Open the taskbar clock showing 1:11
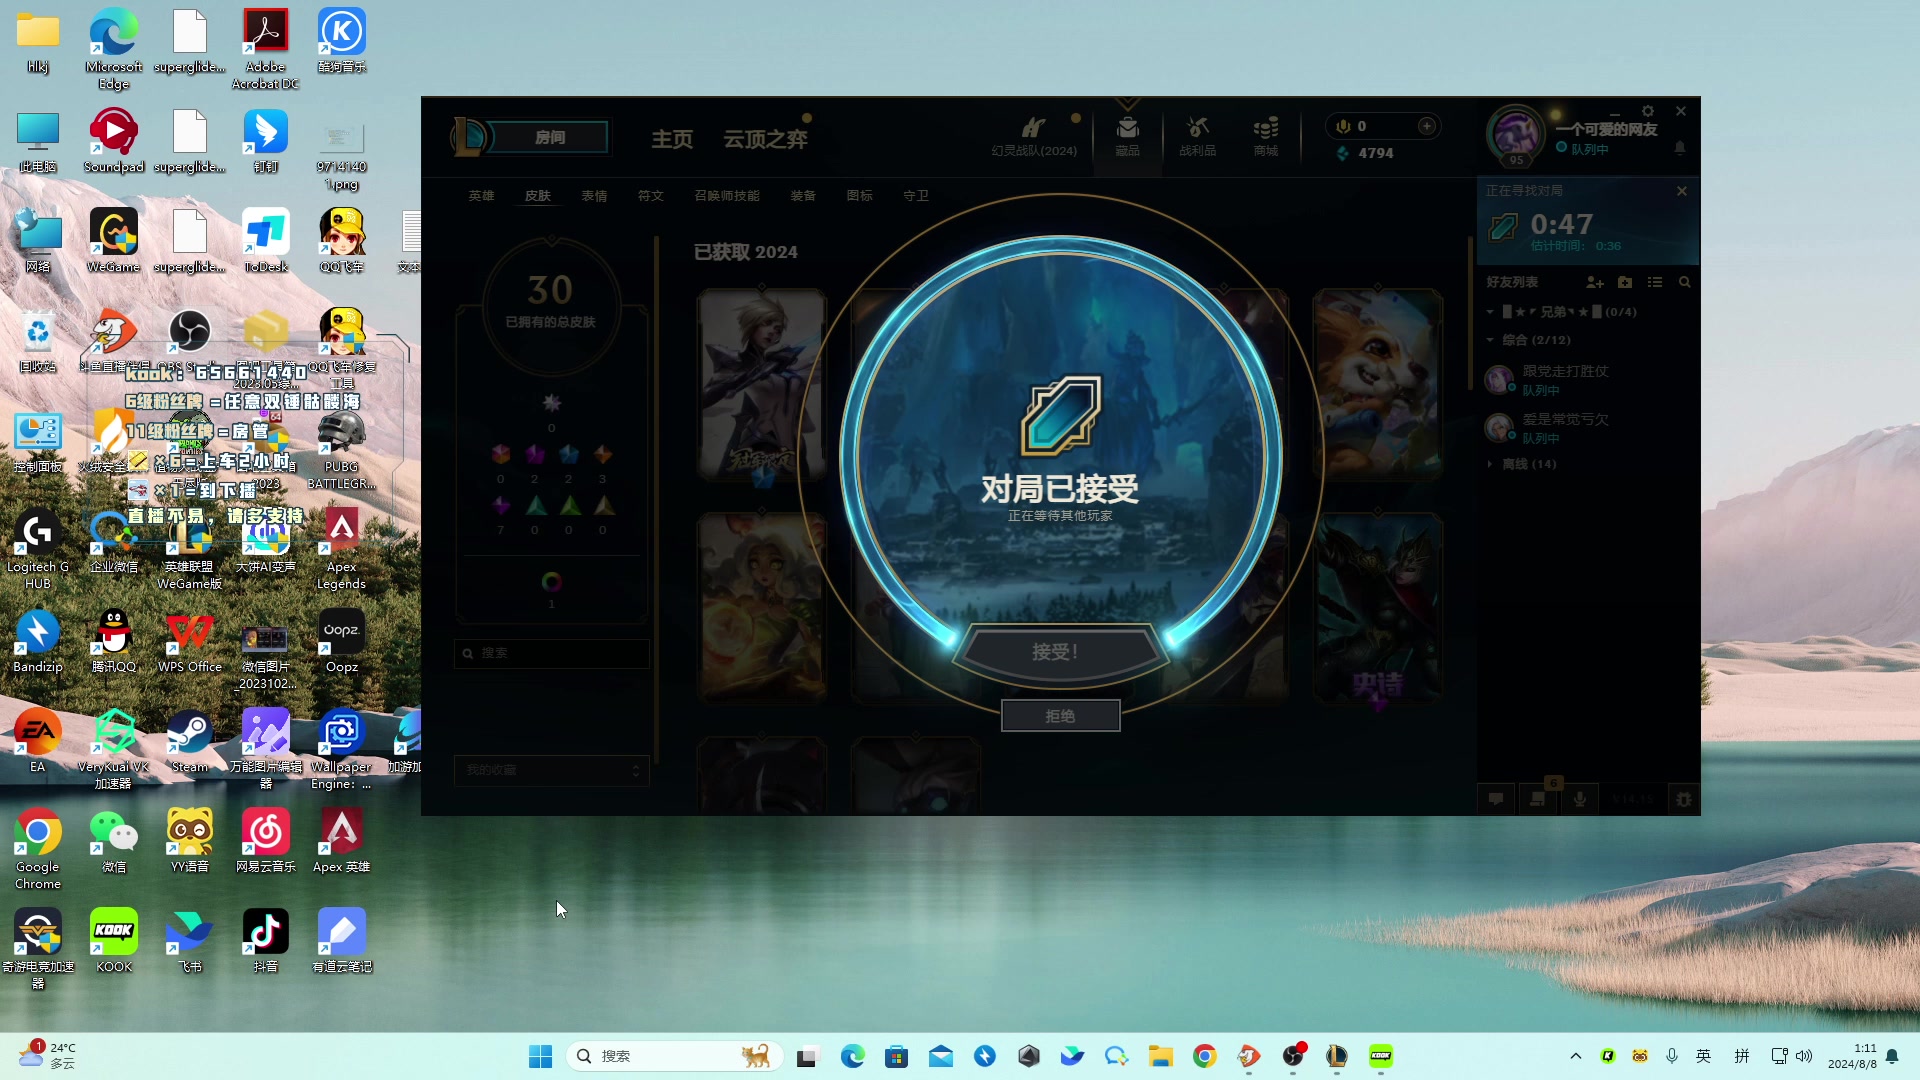The width and height of the screenshot is (1920, 1080). point(1852,1056)
